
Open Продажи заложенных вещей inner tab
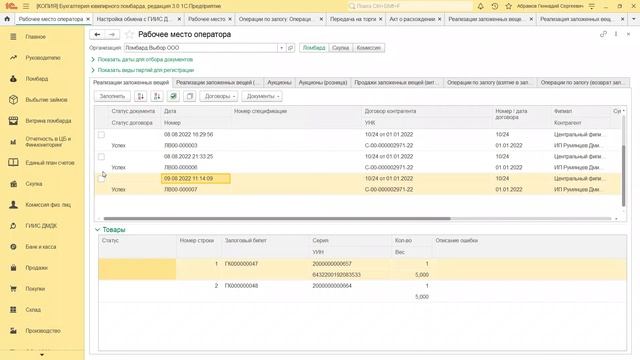tap(396, 82)
